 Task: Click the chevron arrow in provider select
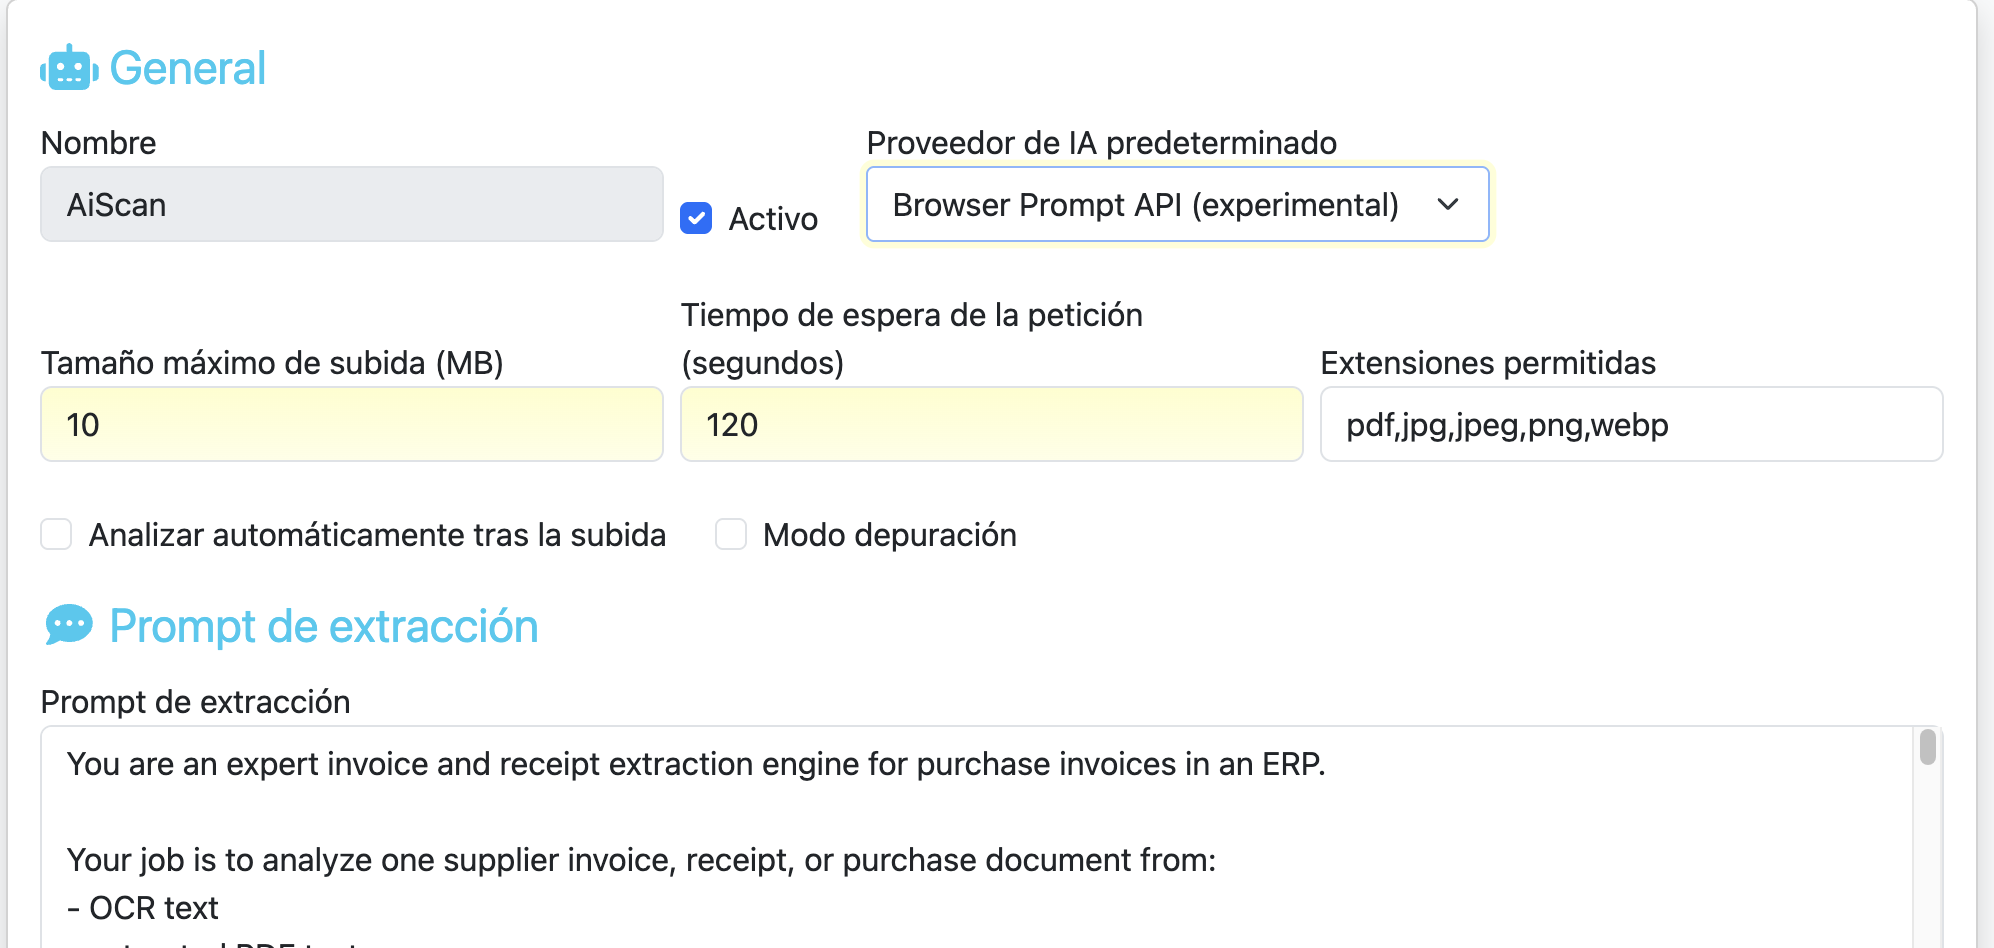1447,204
